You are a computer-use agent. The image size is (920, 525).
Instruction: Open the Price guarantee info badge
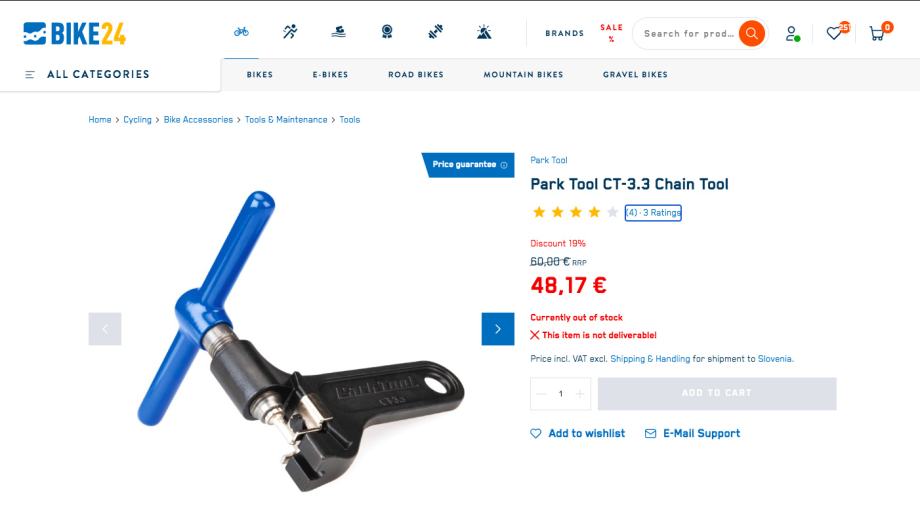[x=468, y=165]
